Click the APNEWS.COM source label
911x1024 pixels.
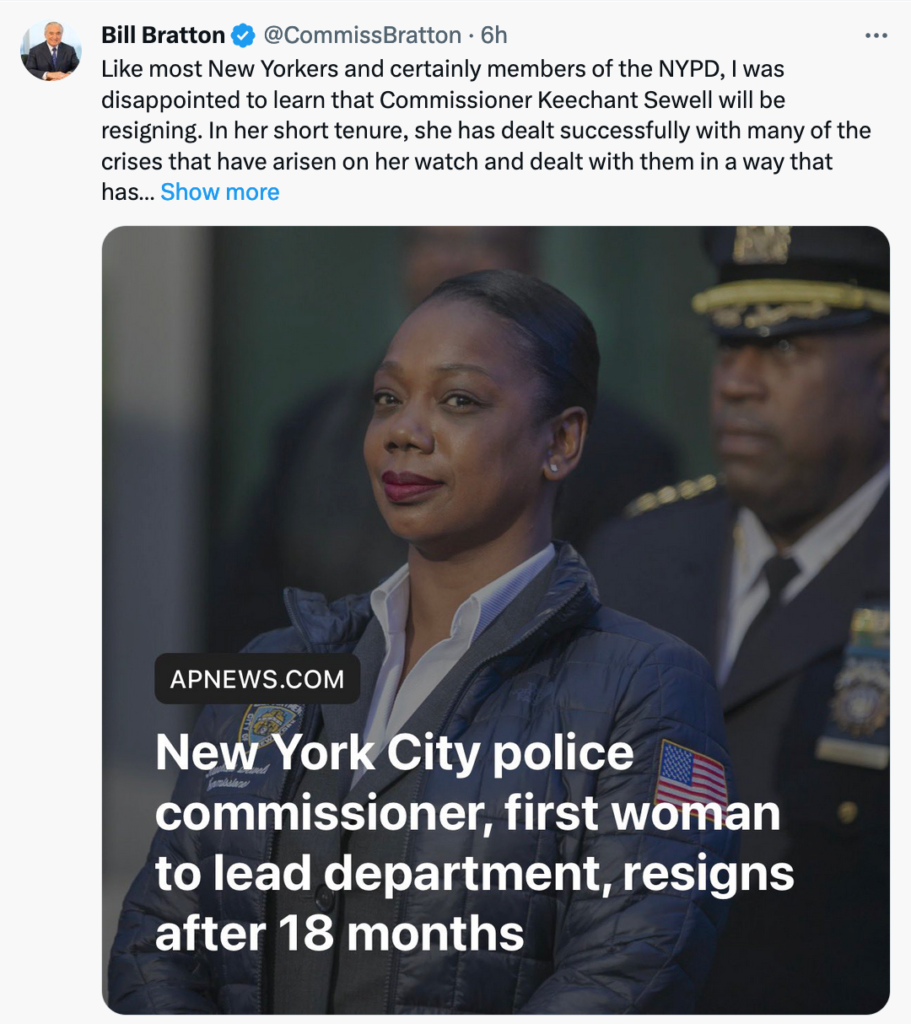coord(257,679)
